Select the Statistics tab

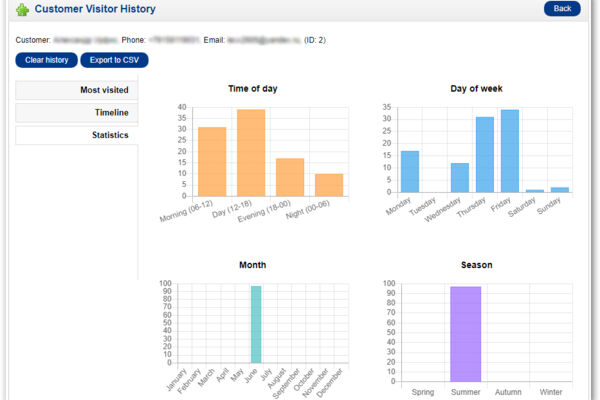[77, 135]
